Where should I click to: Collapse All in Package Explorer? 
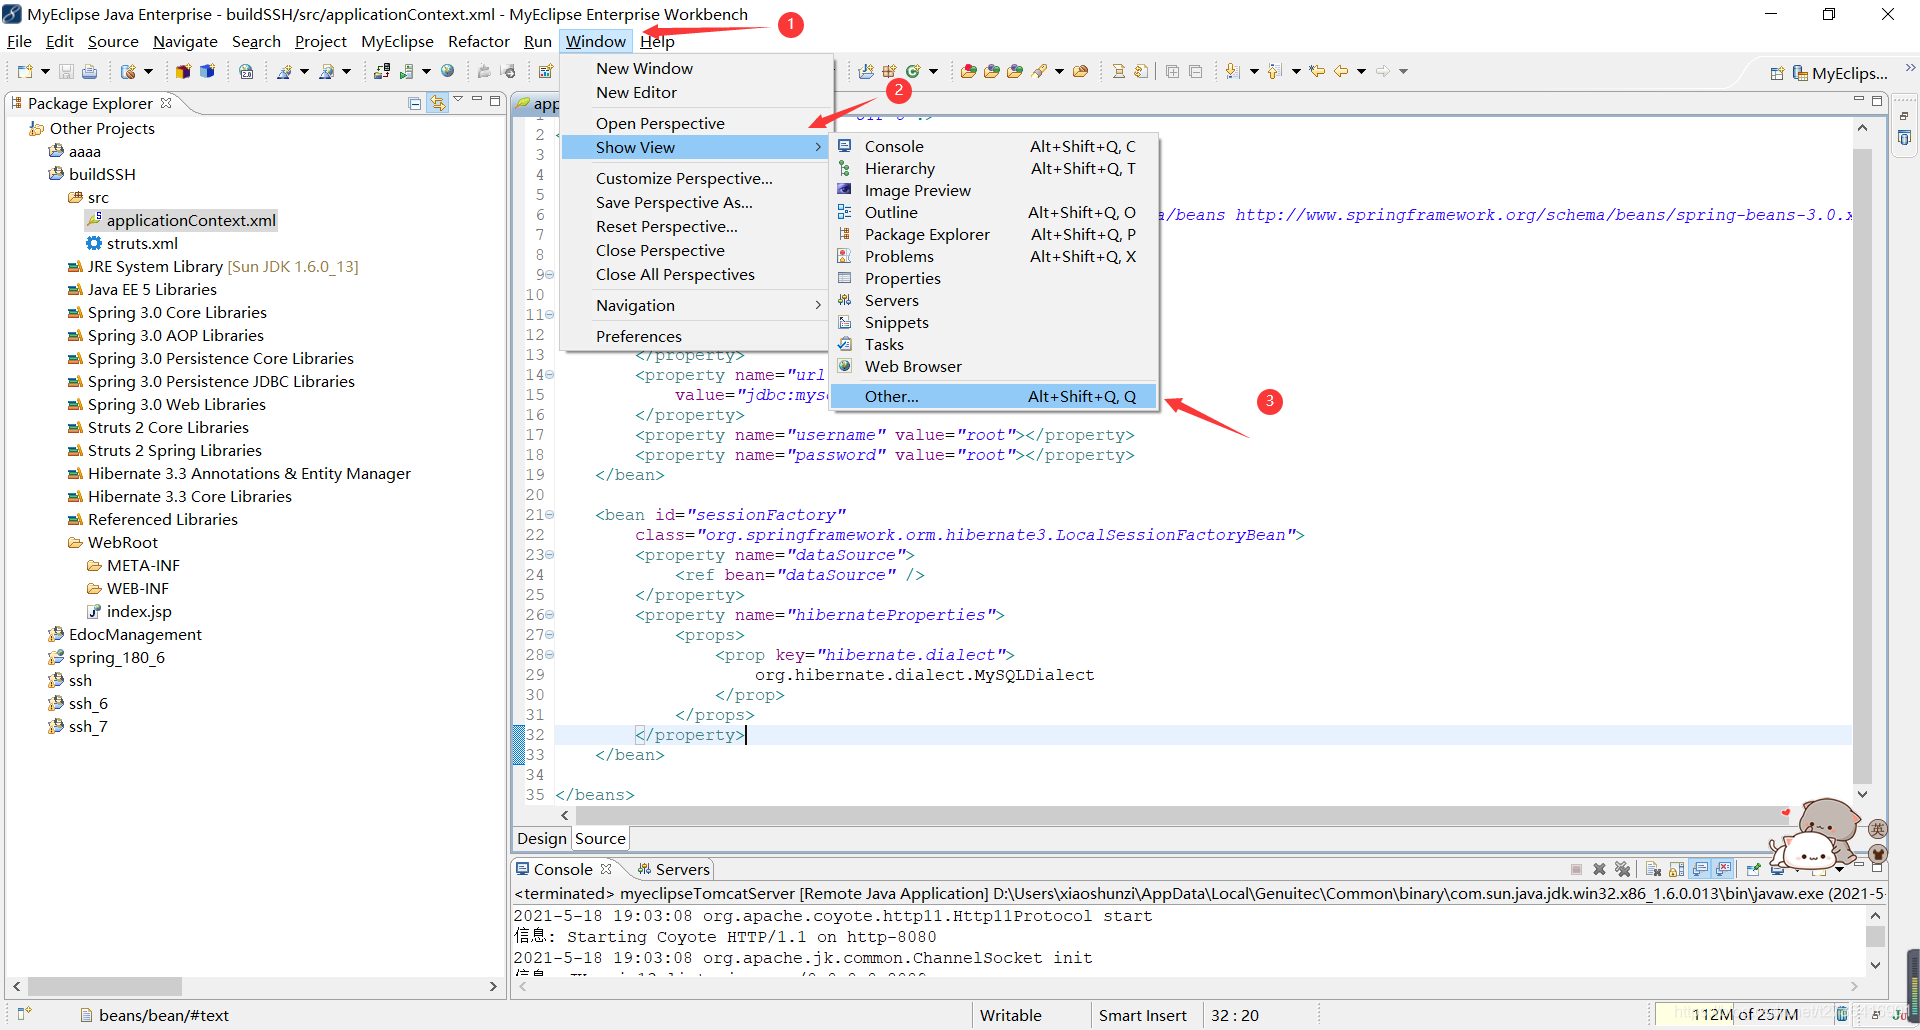(415, 103)
